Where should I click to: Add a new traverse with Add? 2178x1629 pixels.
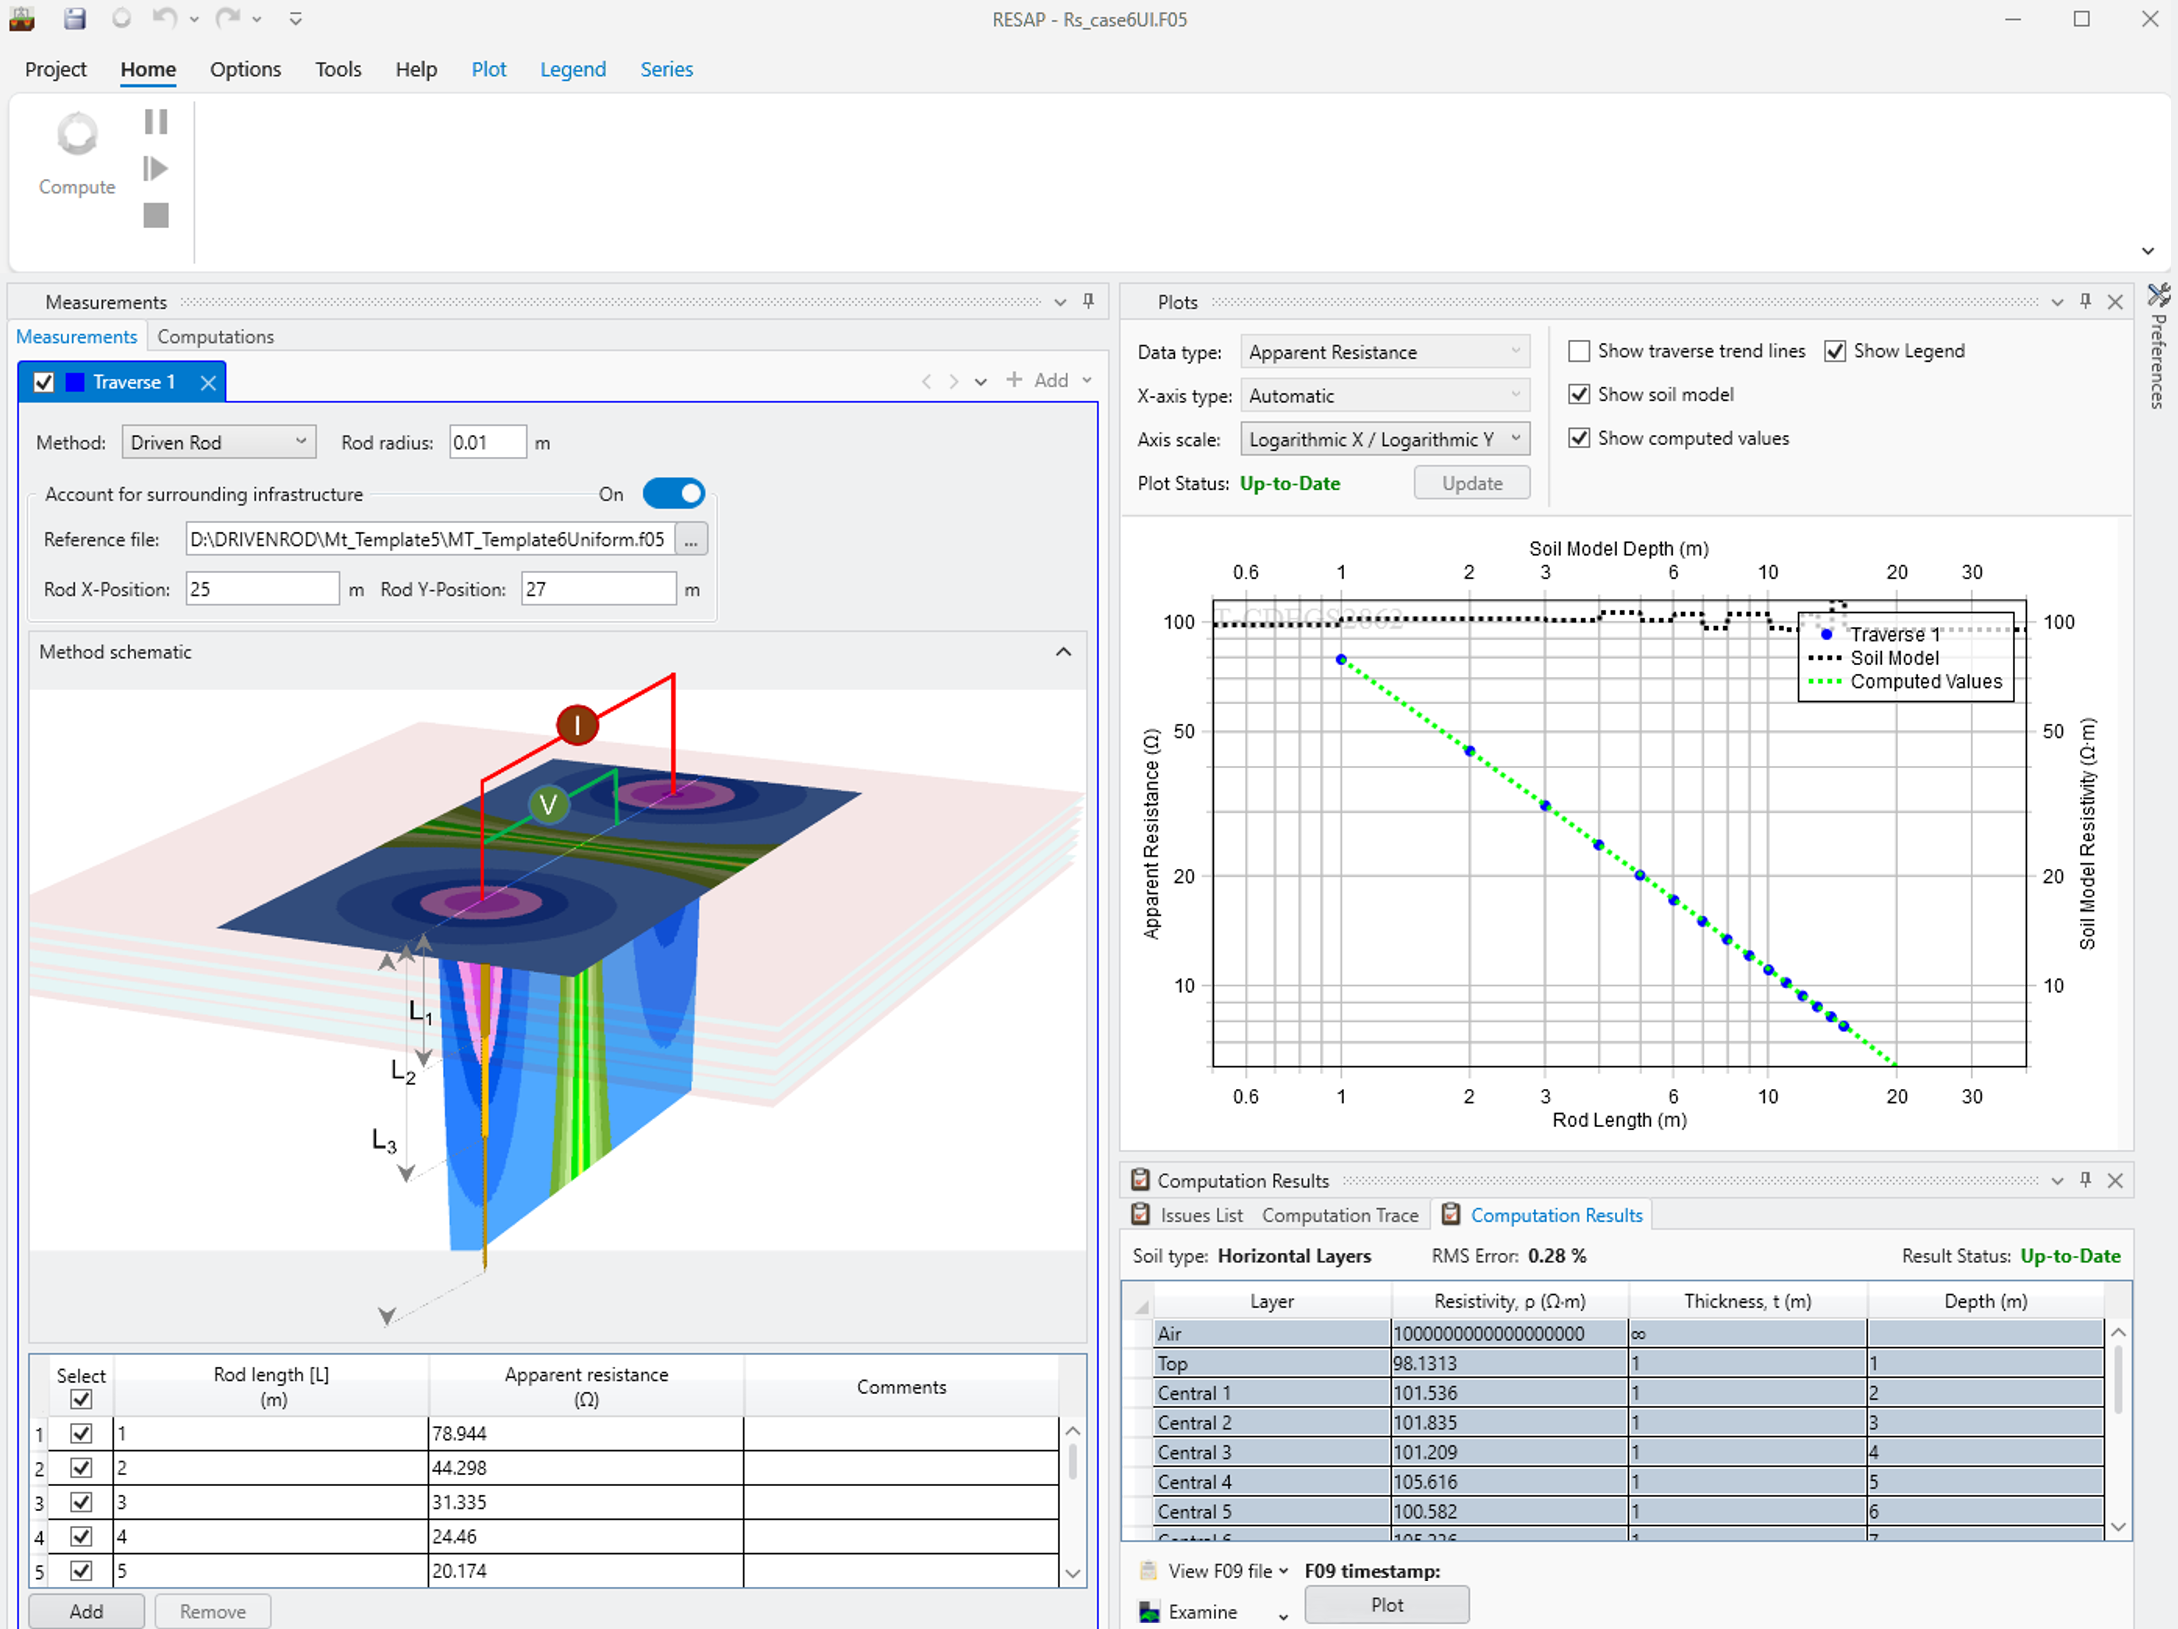tap(1039, 380)
